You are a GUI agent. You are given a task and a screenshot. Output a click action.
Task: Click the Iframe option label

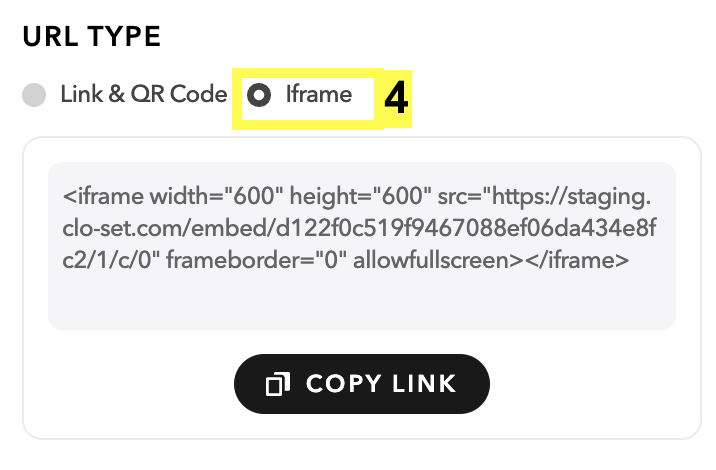319,95
